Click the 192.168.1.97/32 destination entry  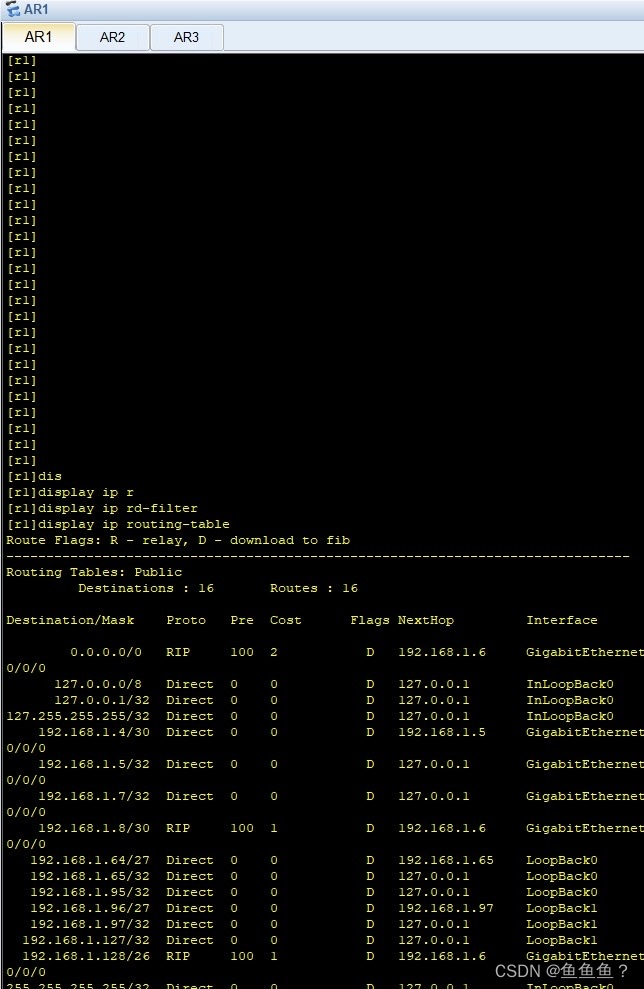point(90,925)
